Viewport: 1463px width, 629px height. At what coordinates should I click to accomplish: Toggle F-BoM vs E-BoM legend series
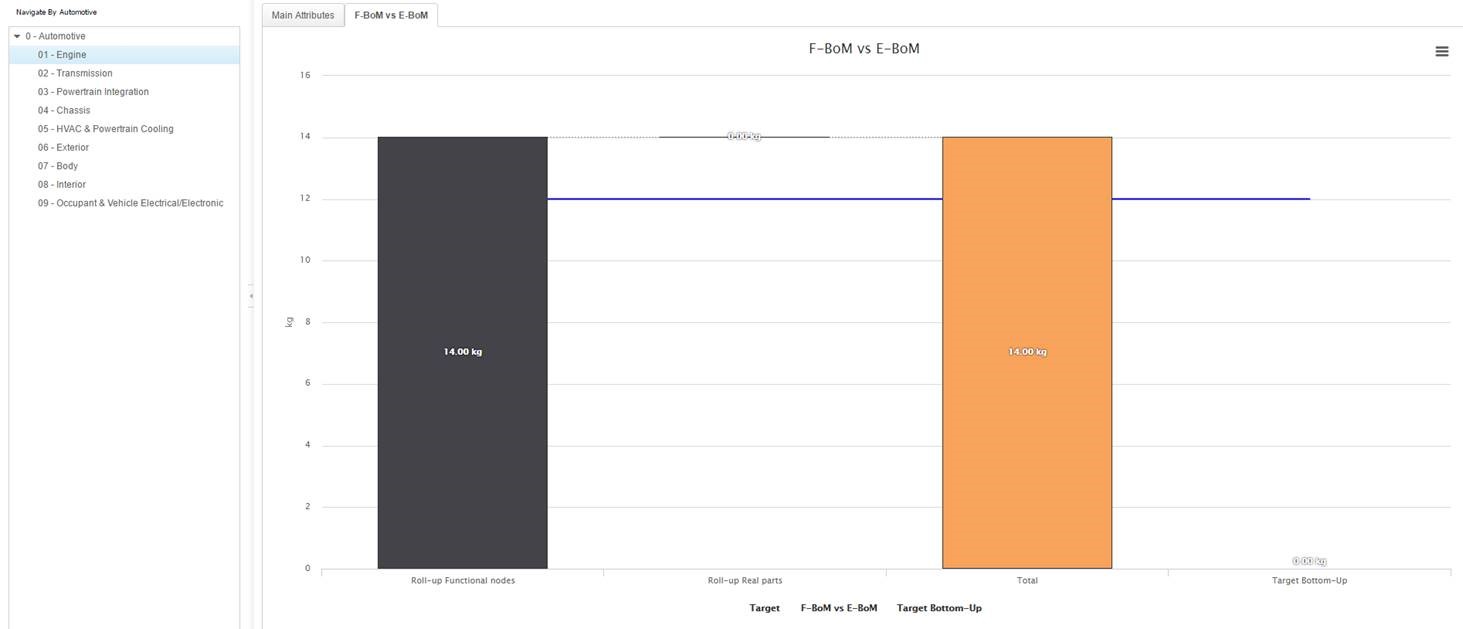(x=838, y=608)
